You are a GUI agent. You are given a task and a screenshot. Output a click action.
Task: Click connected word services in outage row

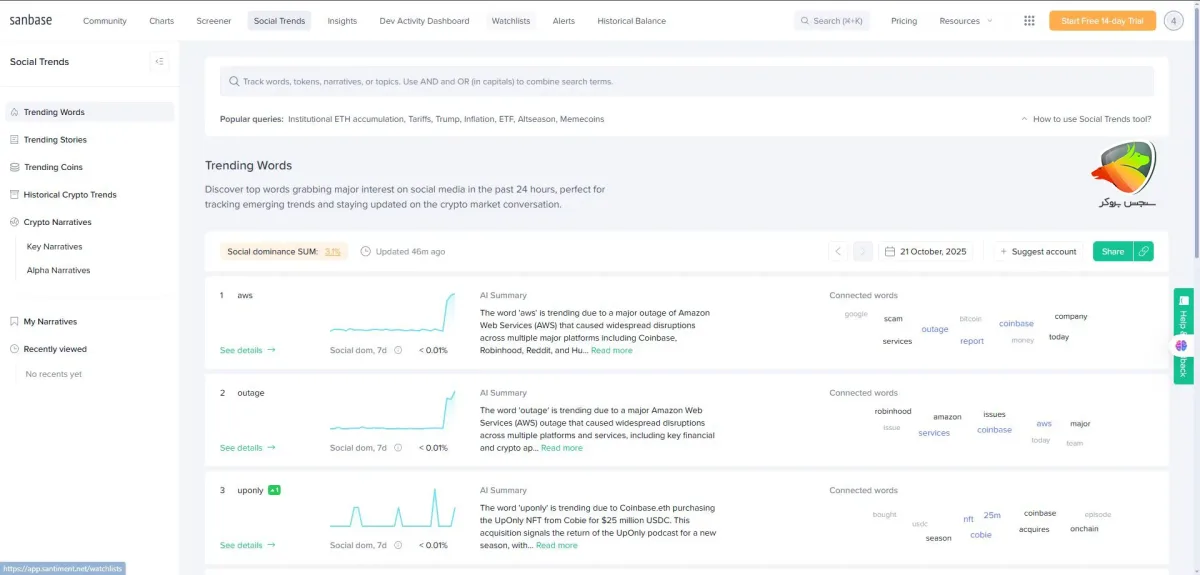click(934, 433)
